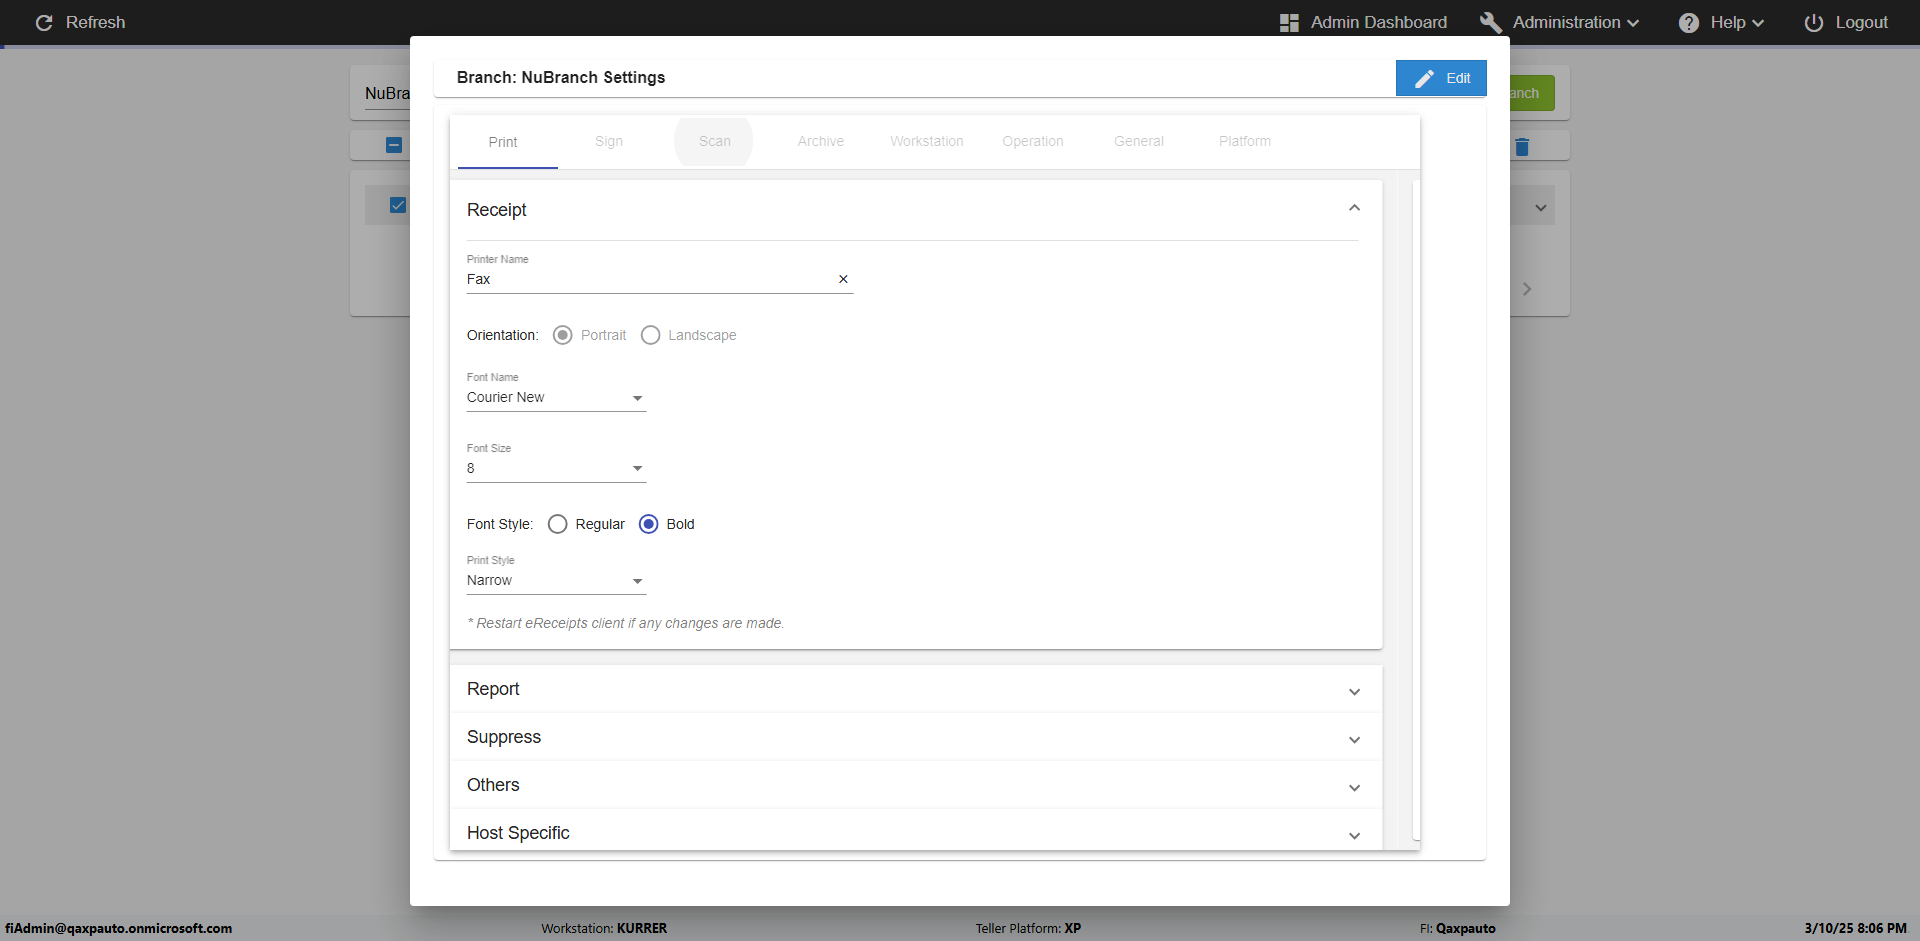Select Regular font style
Screen dimensions: 1920x941
(x=558, y=524)
